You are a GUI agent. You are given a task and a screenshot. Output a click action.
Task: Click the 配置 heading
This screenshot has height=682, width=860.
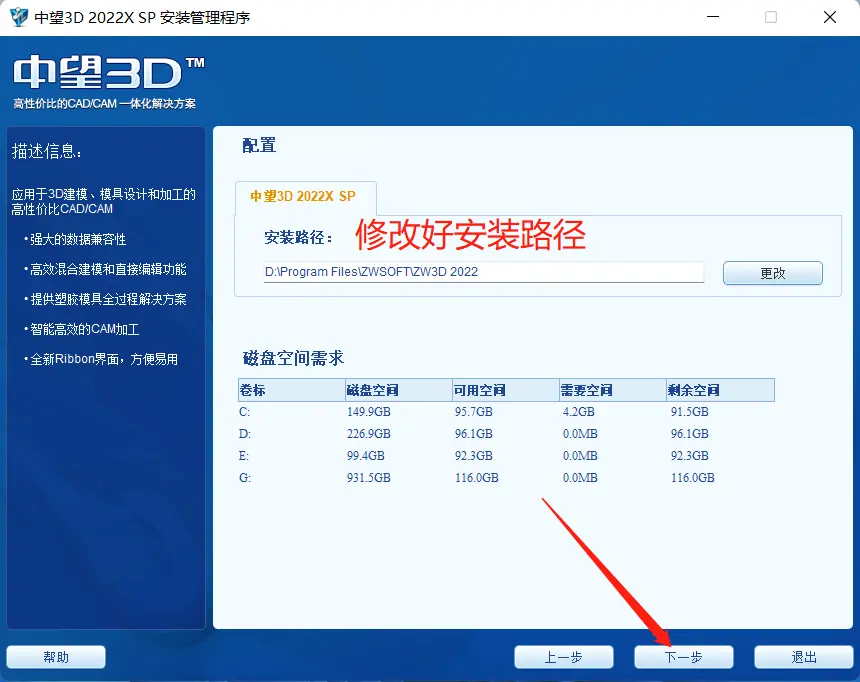point(259,145)
